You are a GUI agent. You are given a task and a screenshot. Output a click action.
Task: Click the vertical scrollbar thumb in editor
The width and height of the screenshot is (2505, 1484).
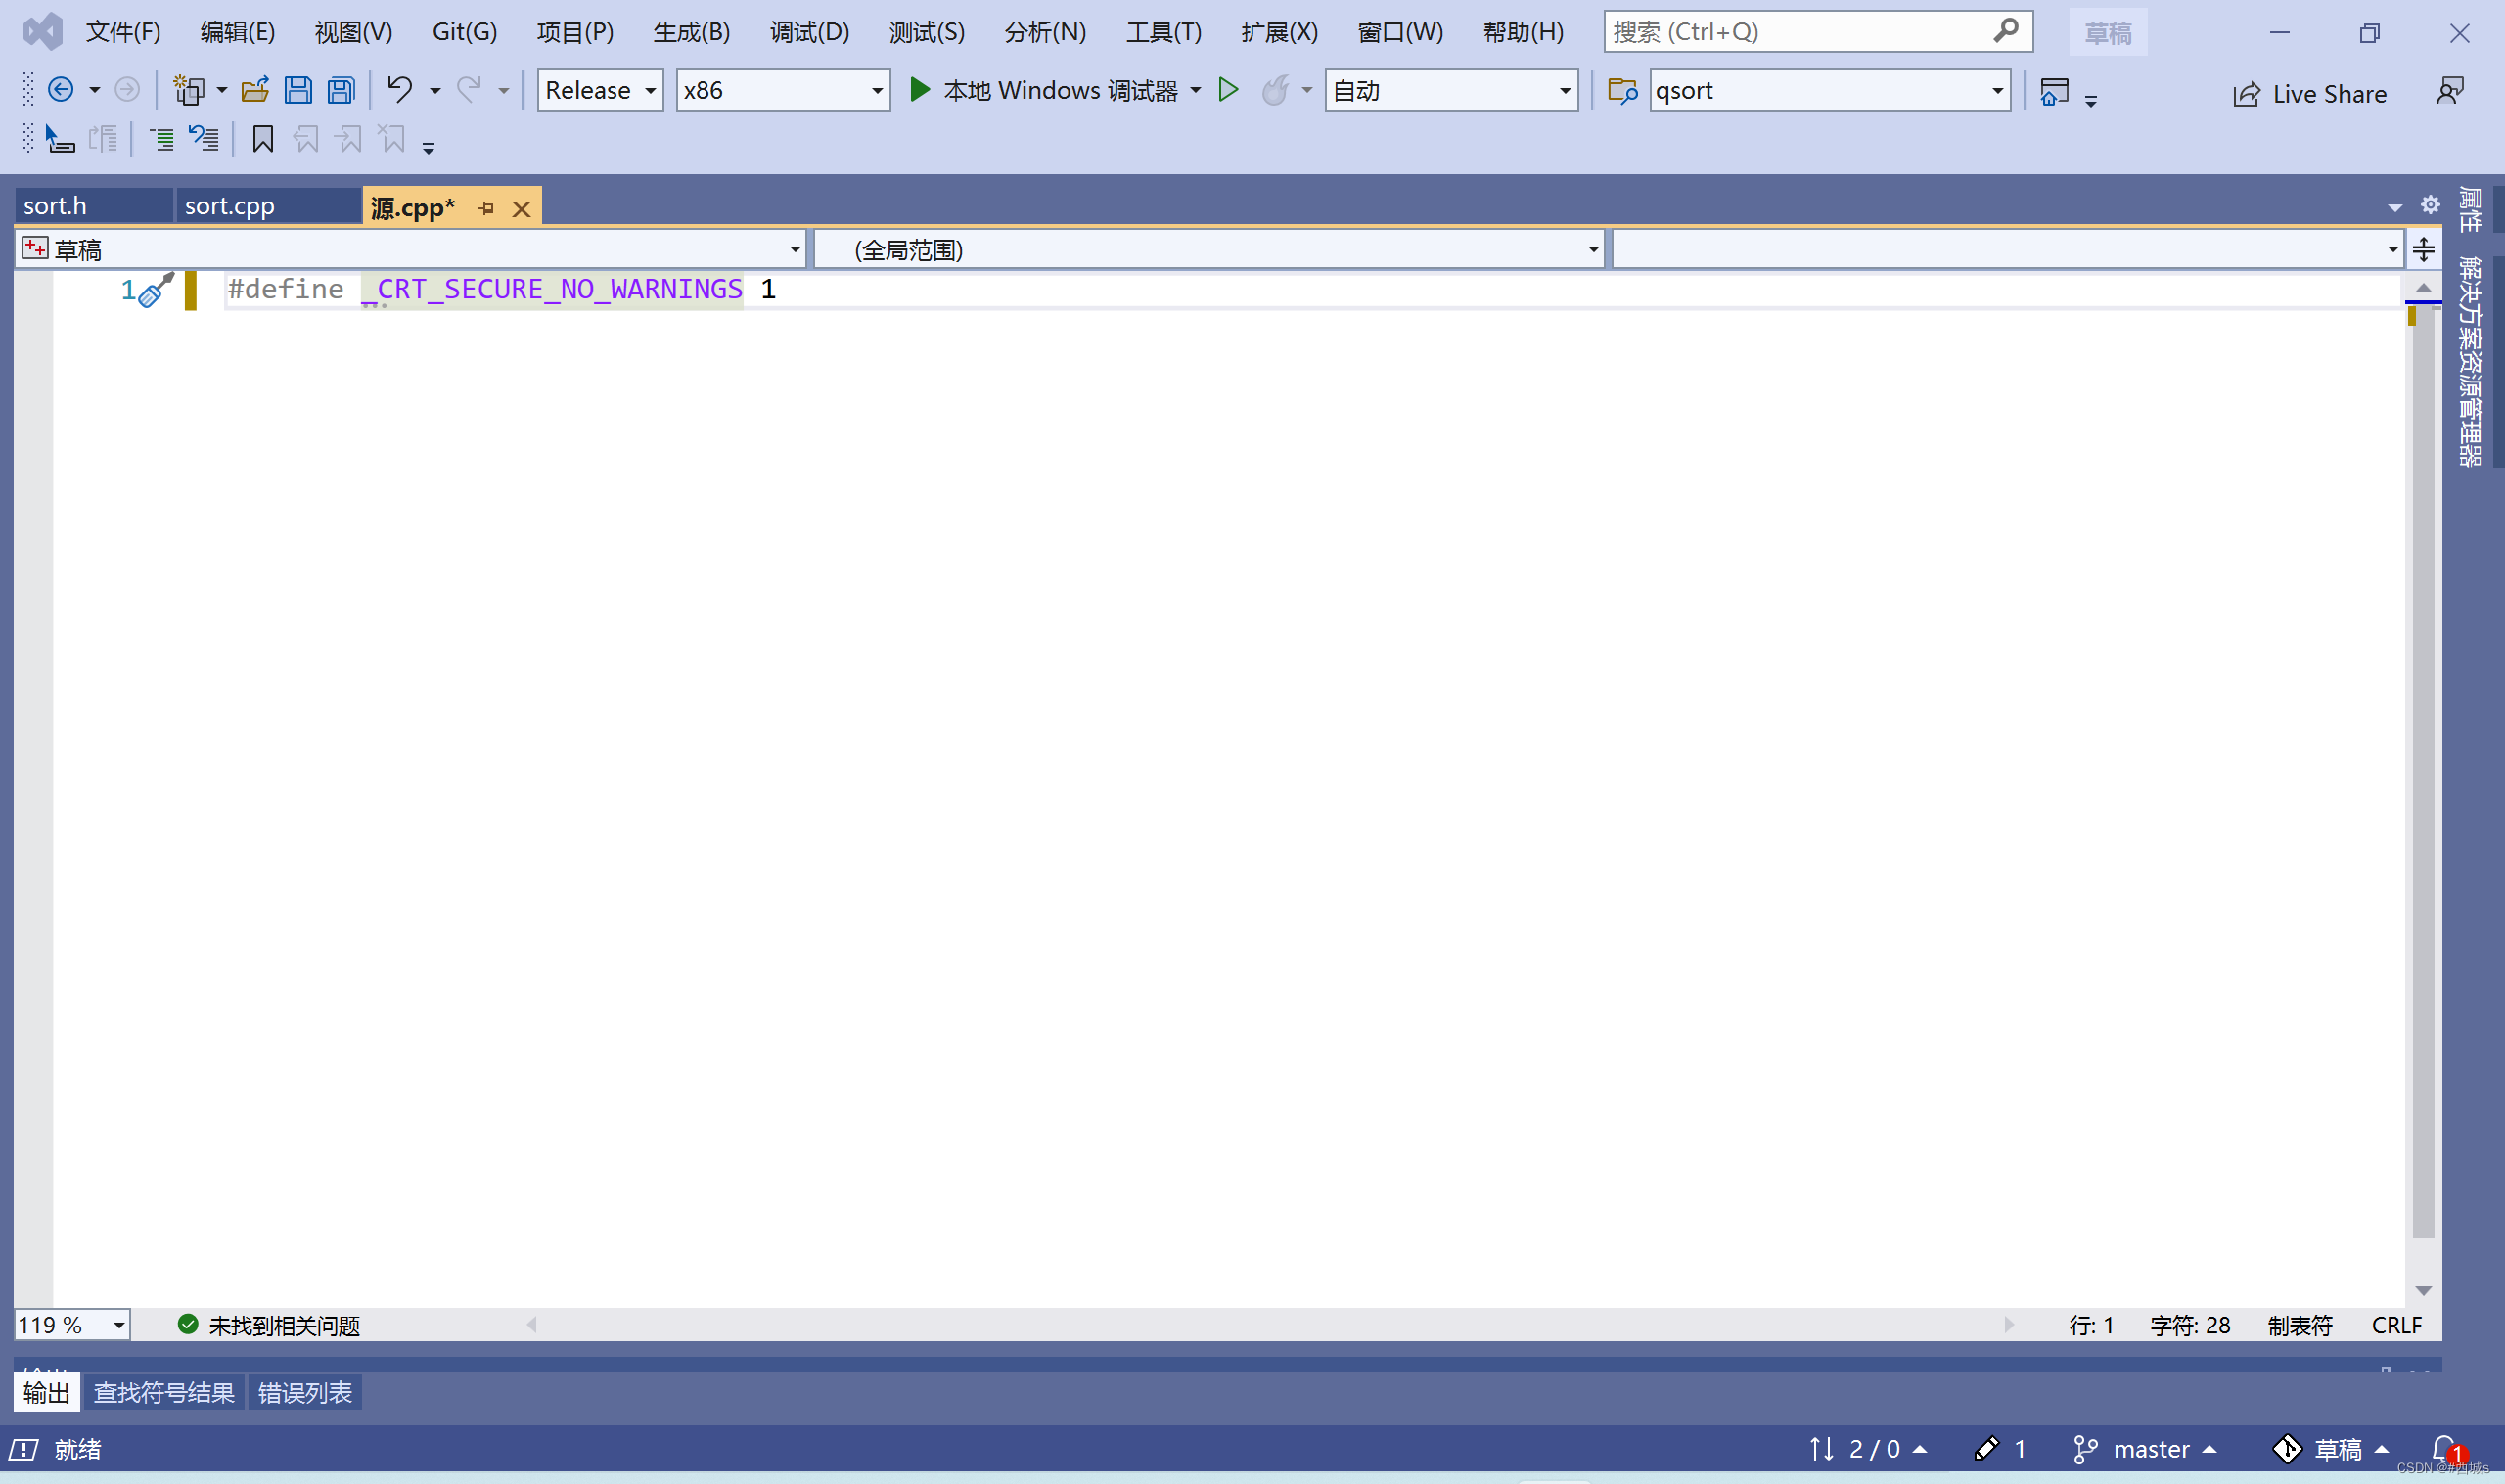pos(2422,770)
